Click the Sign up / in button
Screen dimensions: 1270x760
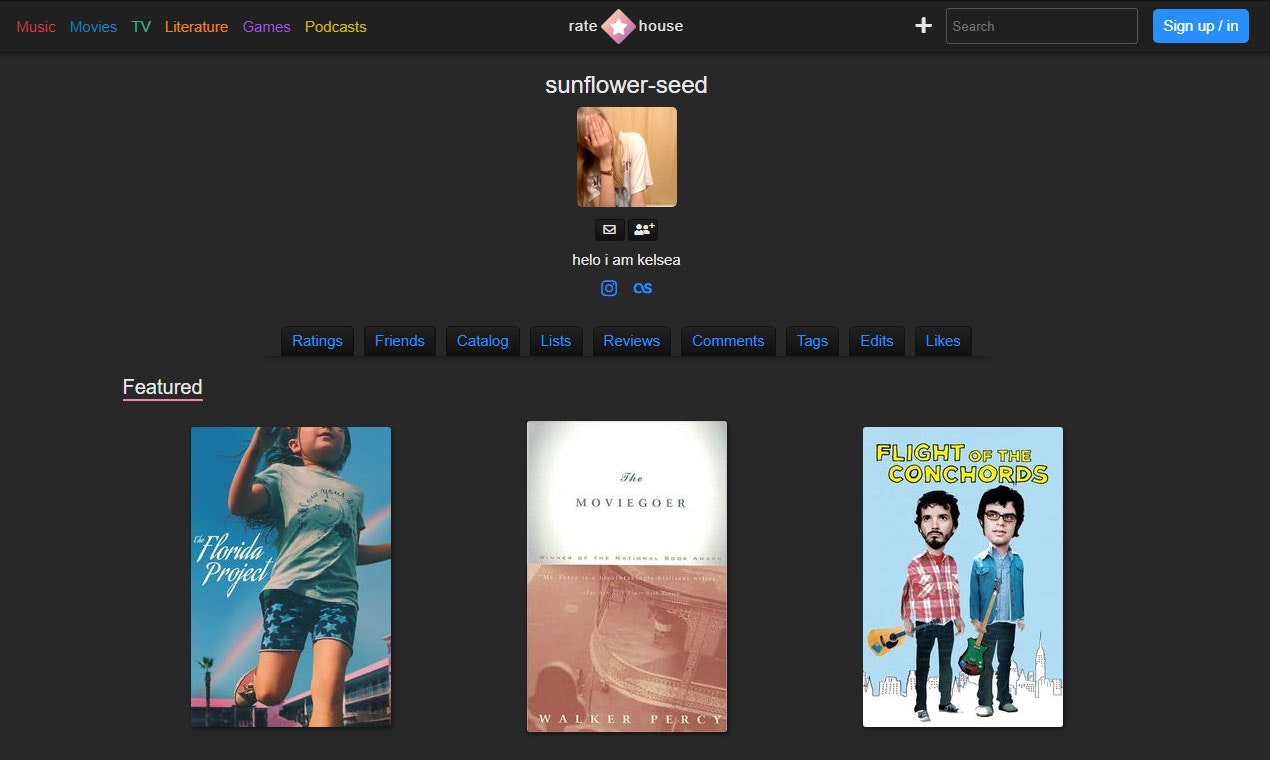(1201, 26)
